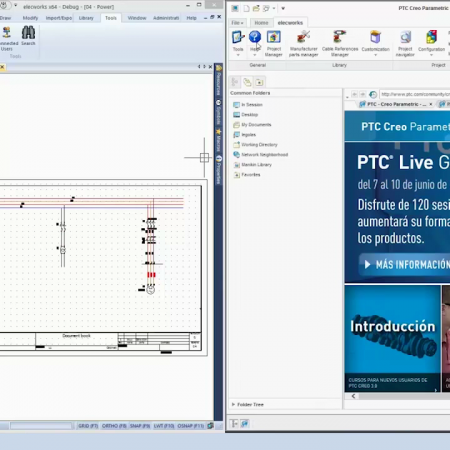Open the Macros side panel tab
The image size is (450, 450).
pos(219,140)
